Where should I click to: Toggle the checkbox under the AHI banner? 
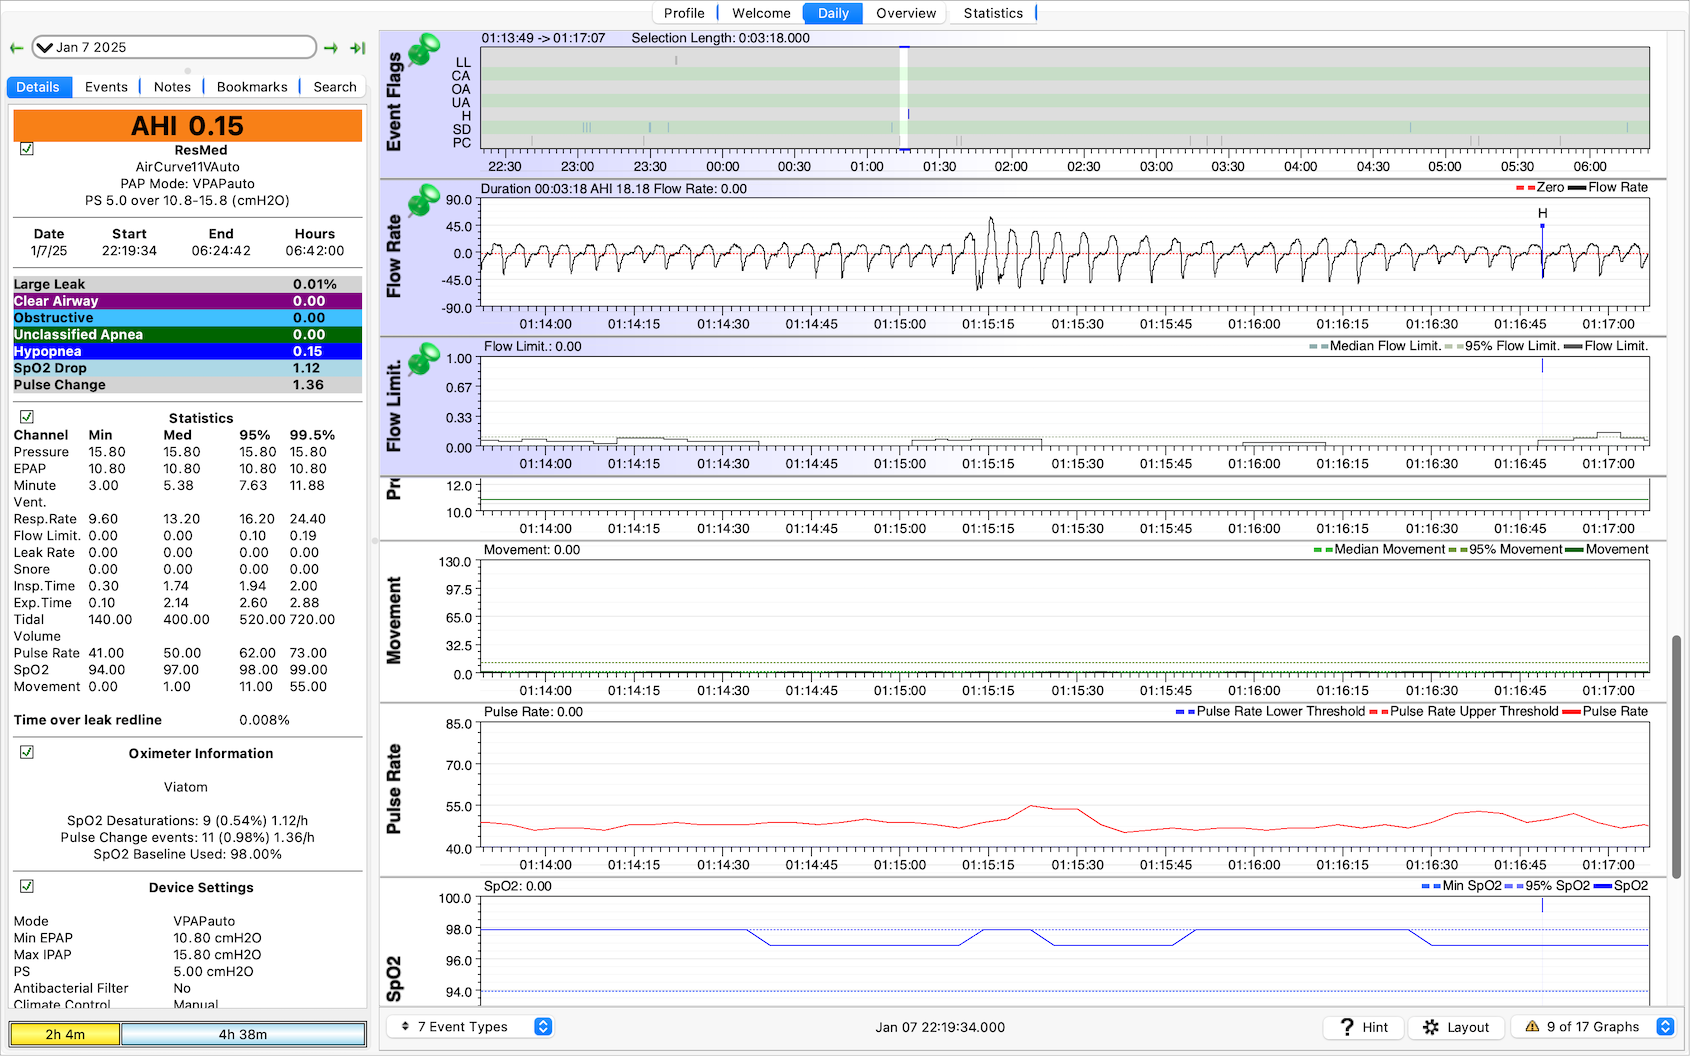coord(27,149)
